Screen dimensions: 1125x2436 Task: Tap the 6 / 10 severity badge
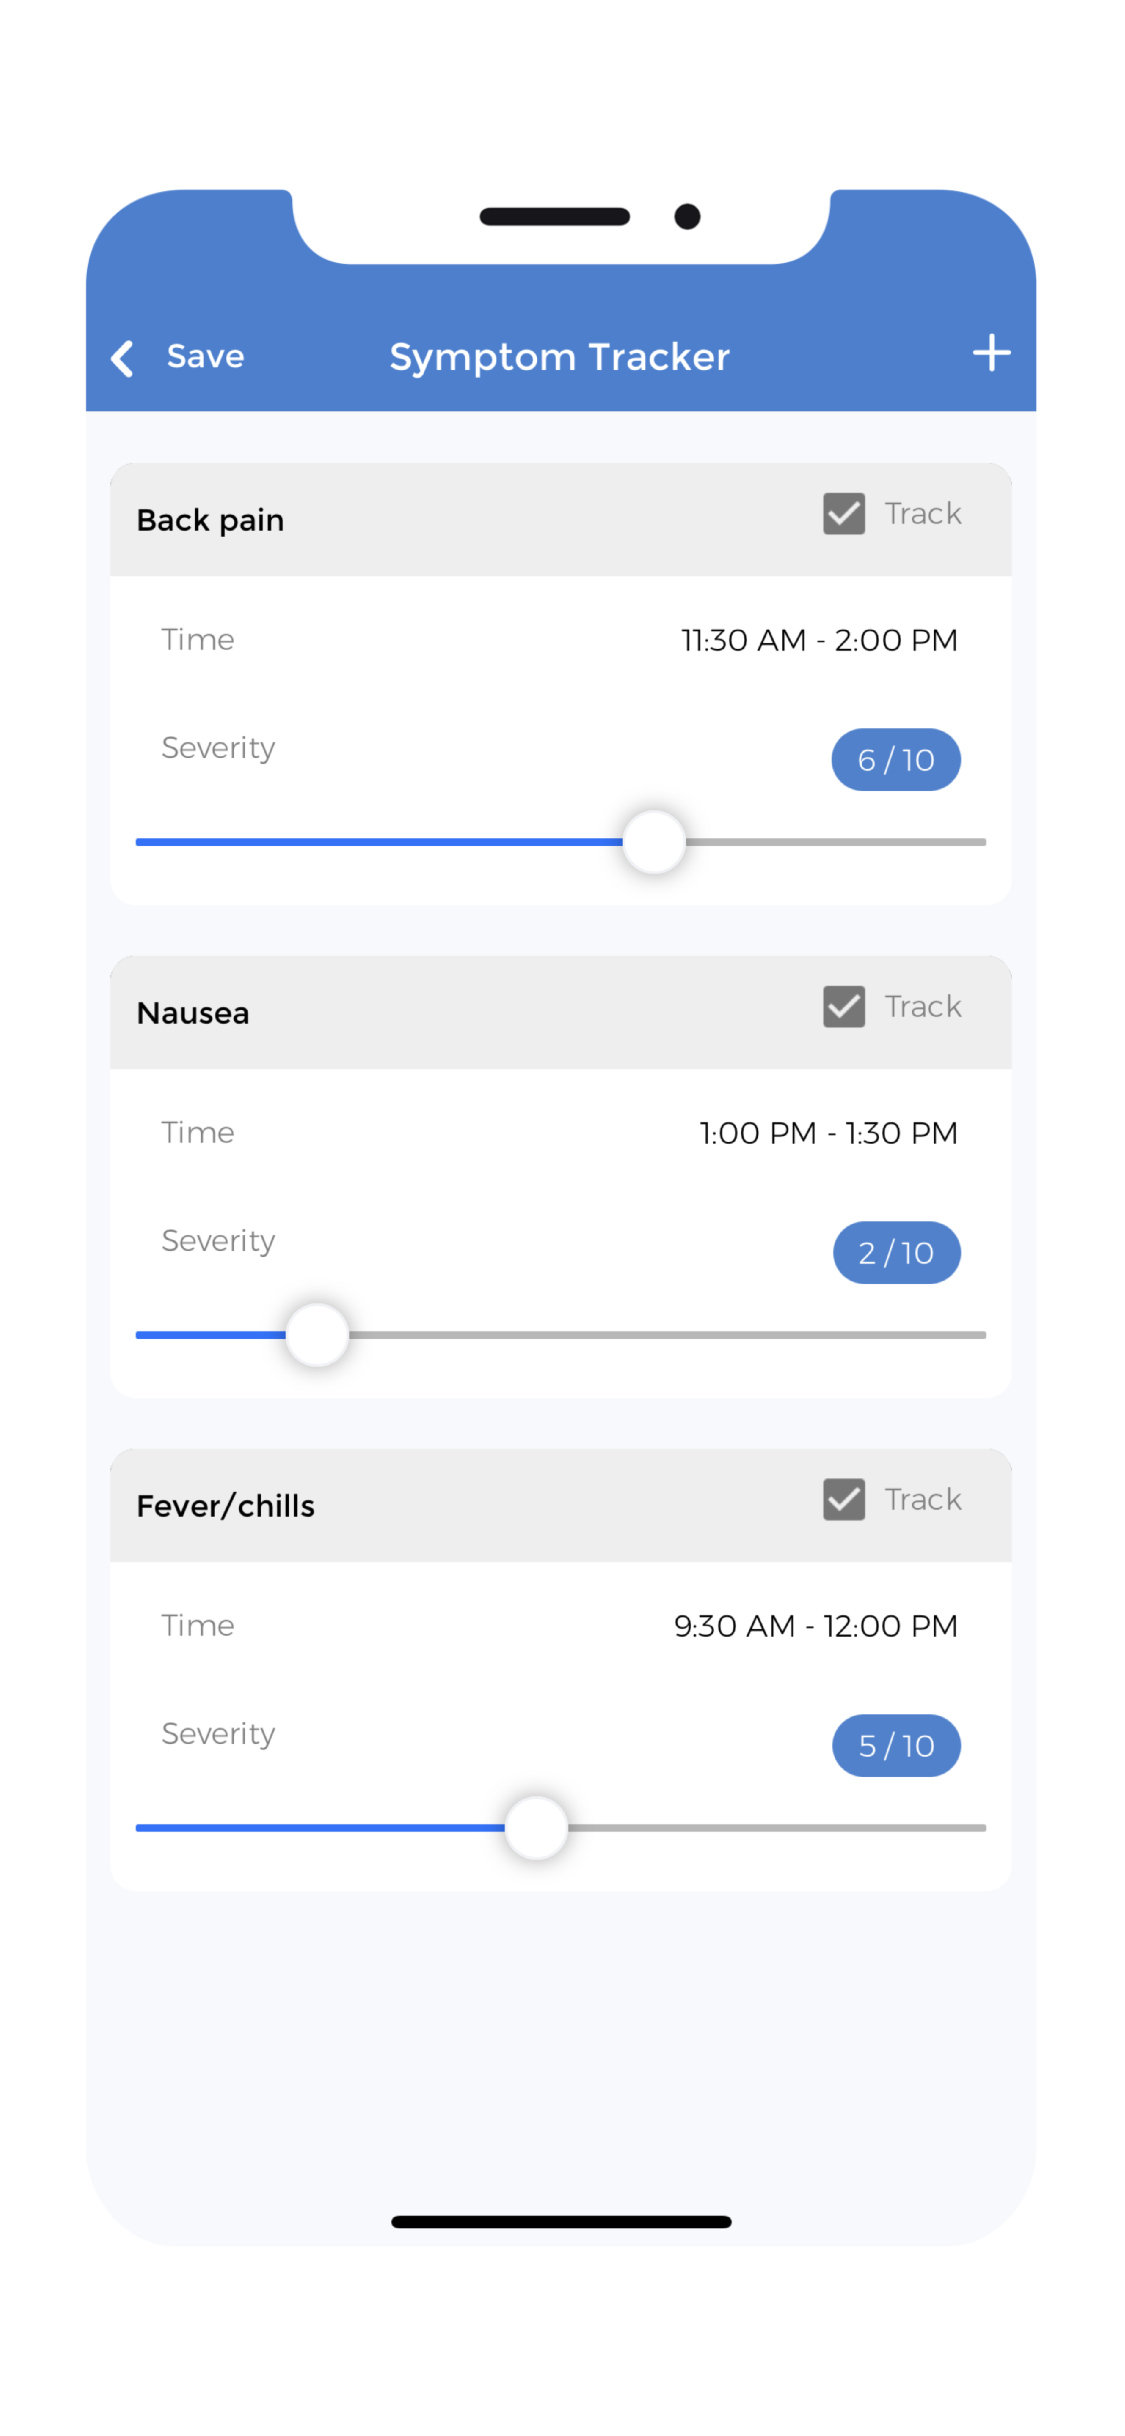click(895, 760)
